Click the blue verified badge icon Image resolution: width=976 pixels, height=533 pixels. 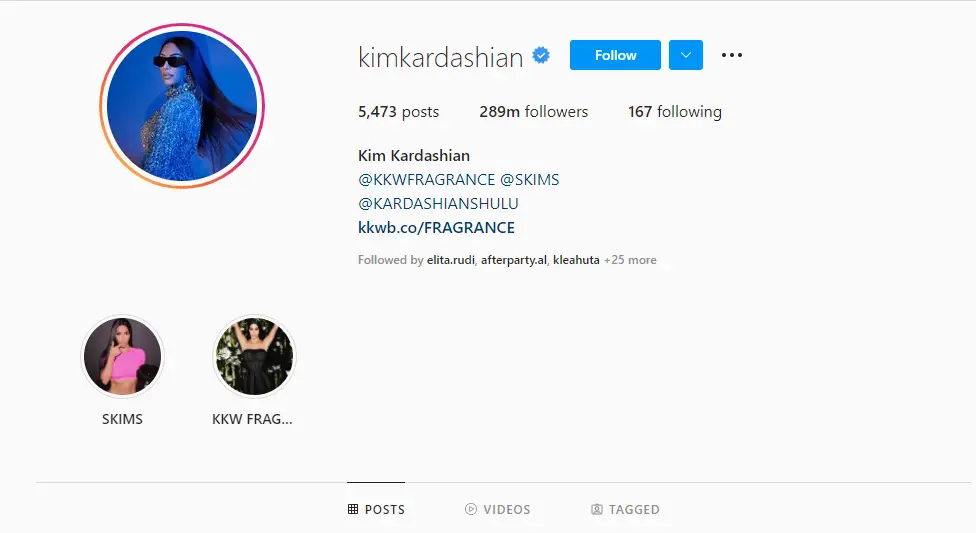click(x=541, y=55)
